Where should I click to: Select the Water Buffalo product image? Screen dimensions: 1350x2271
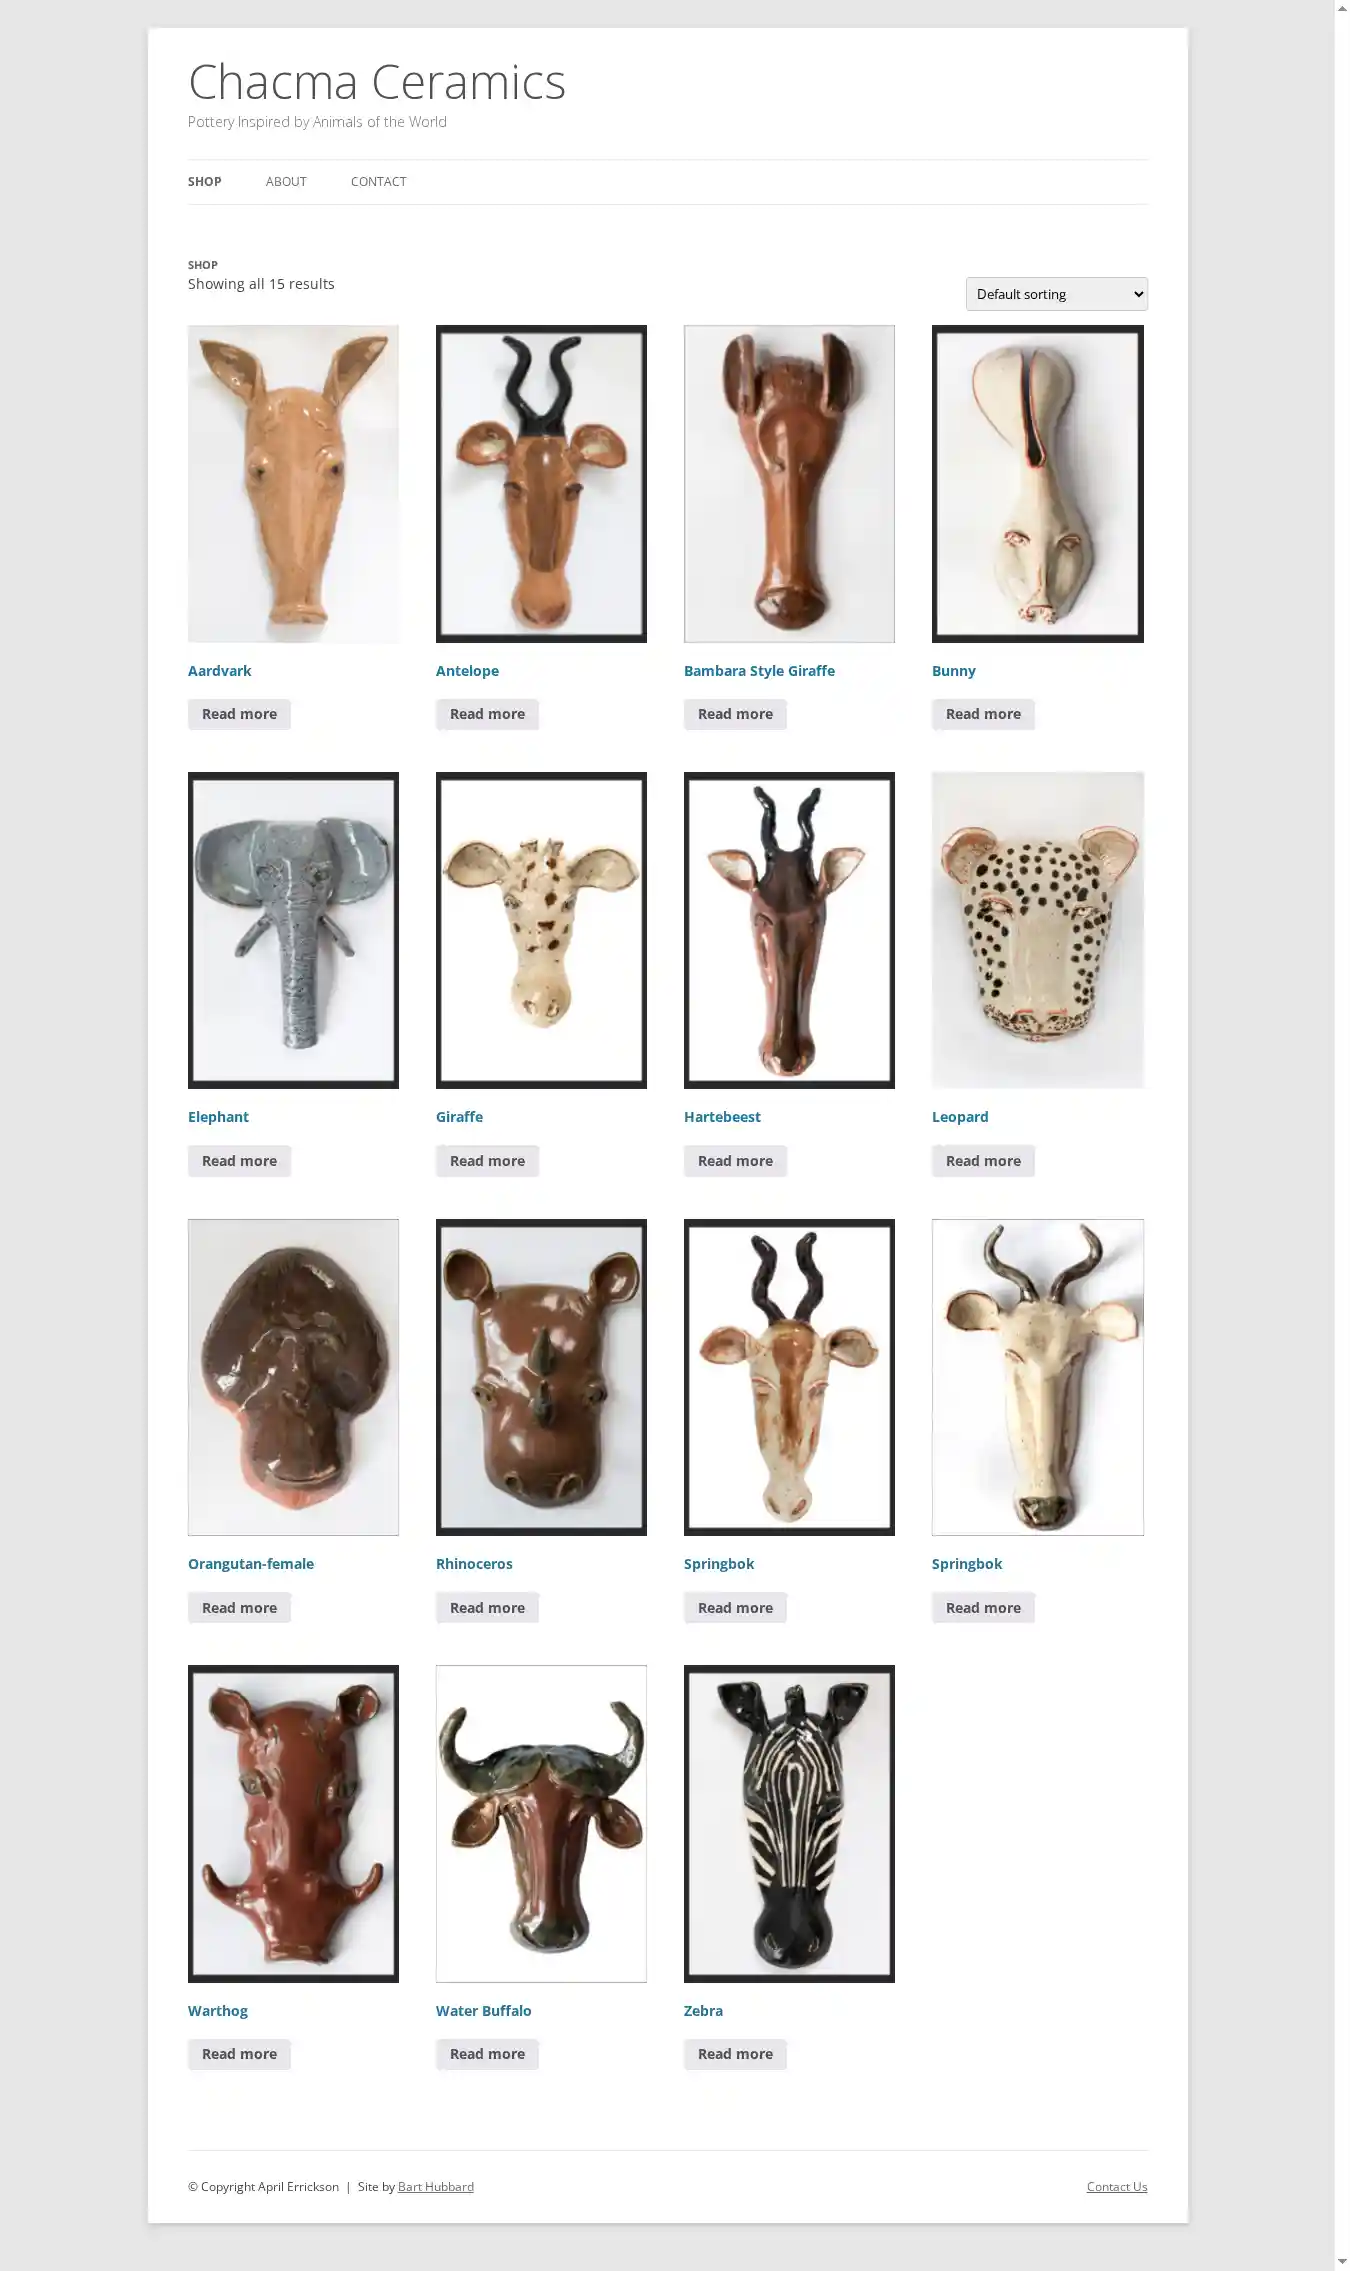[x=541, y=1823]
